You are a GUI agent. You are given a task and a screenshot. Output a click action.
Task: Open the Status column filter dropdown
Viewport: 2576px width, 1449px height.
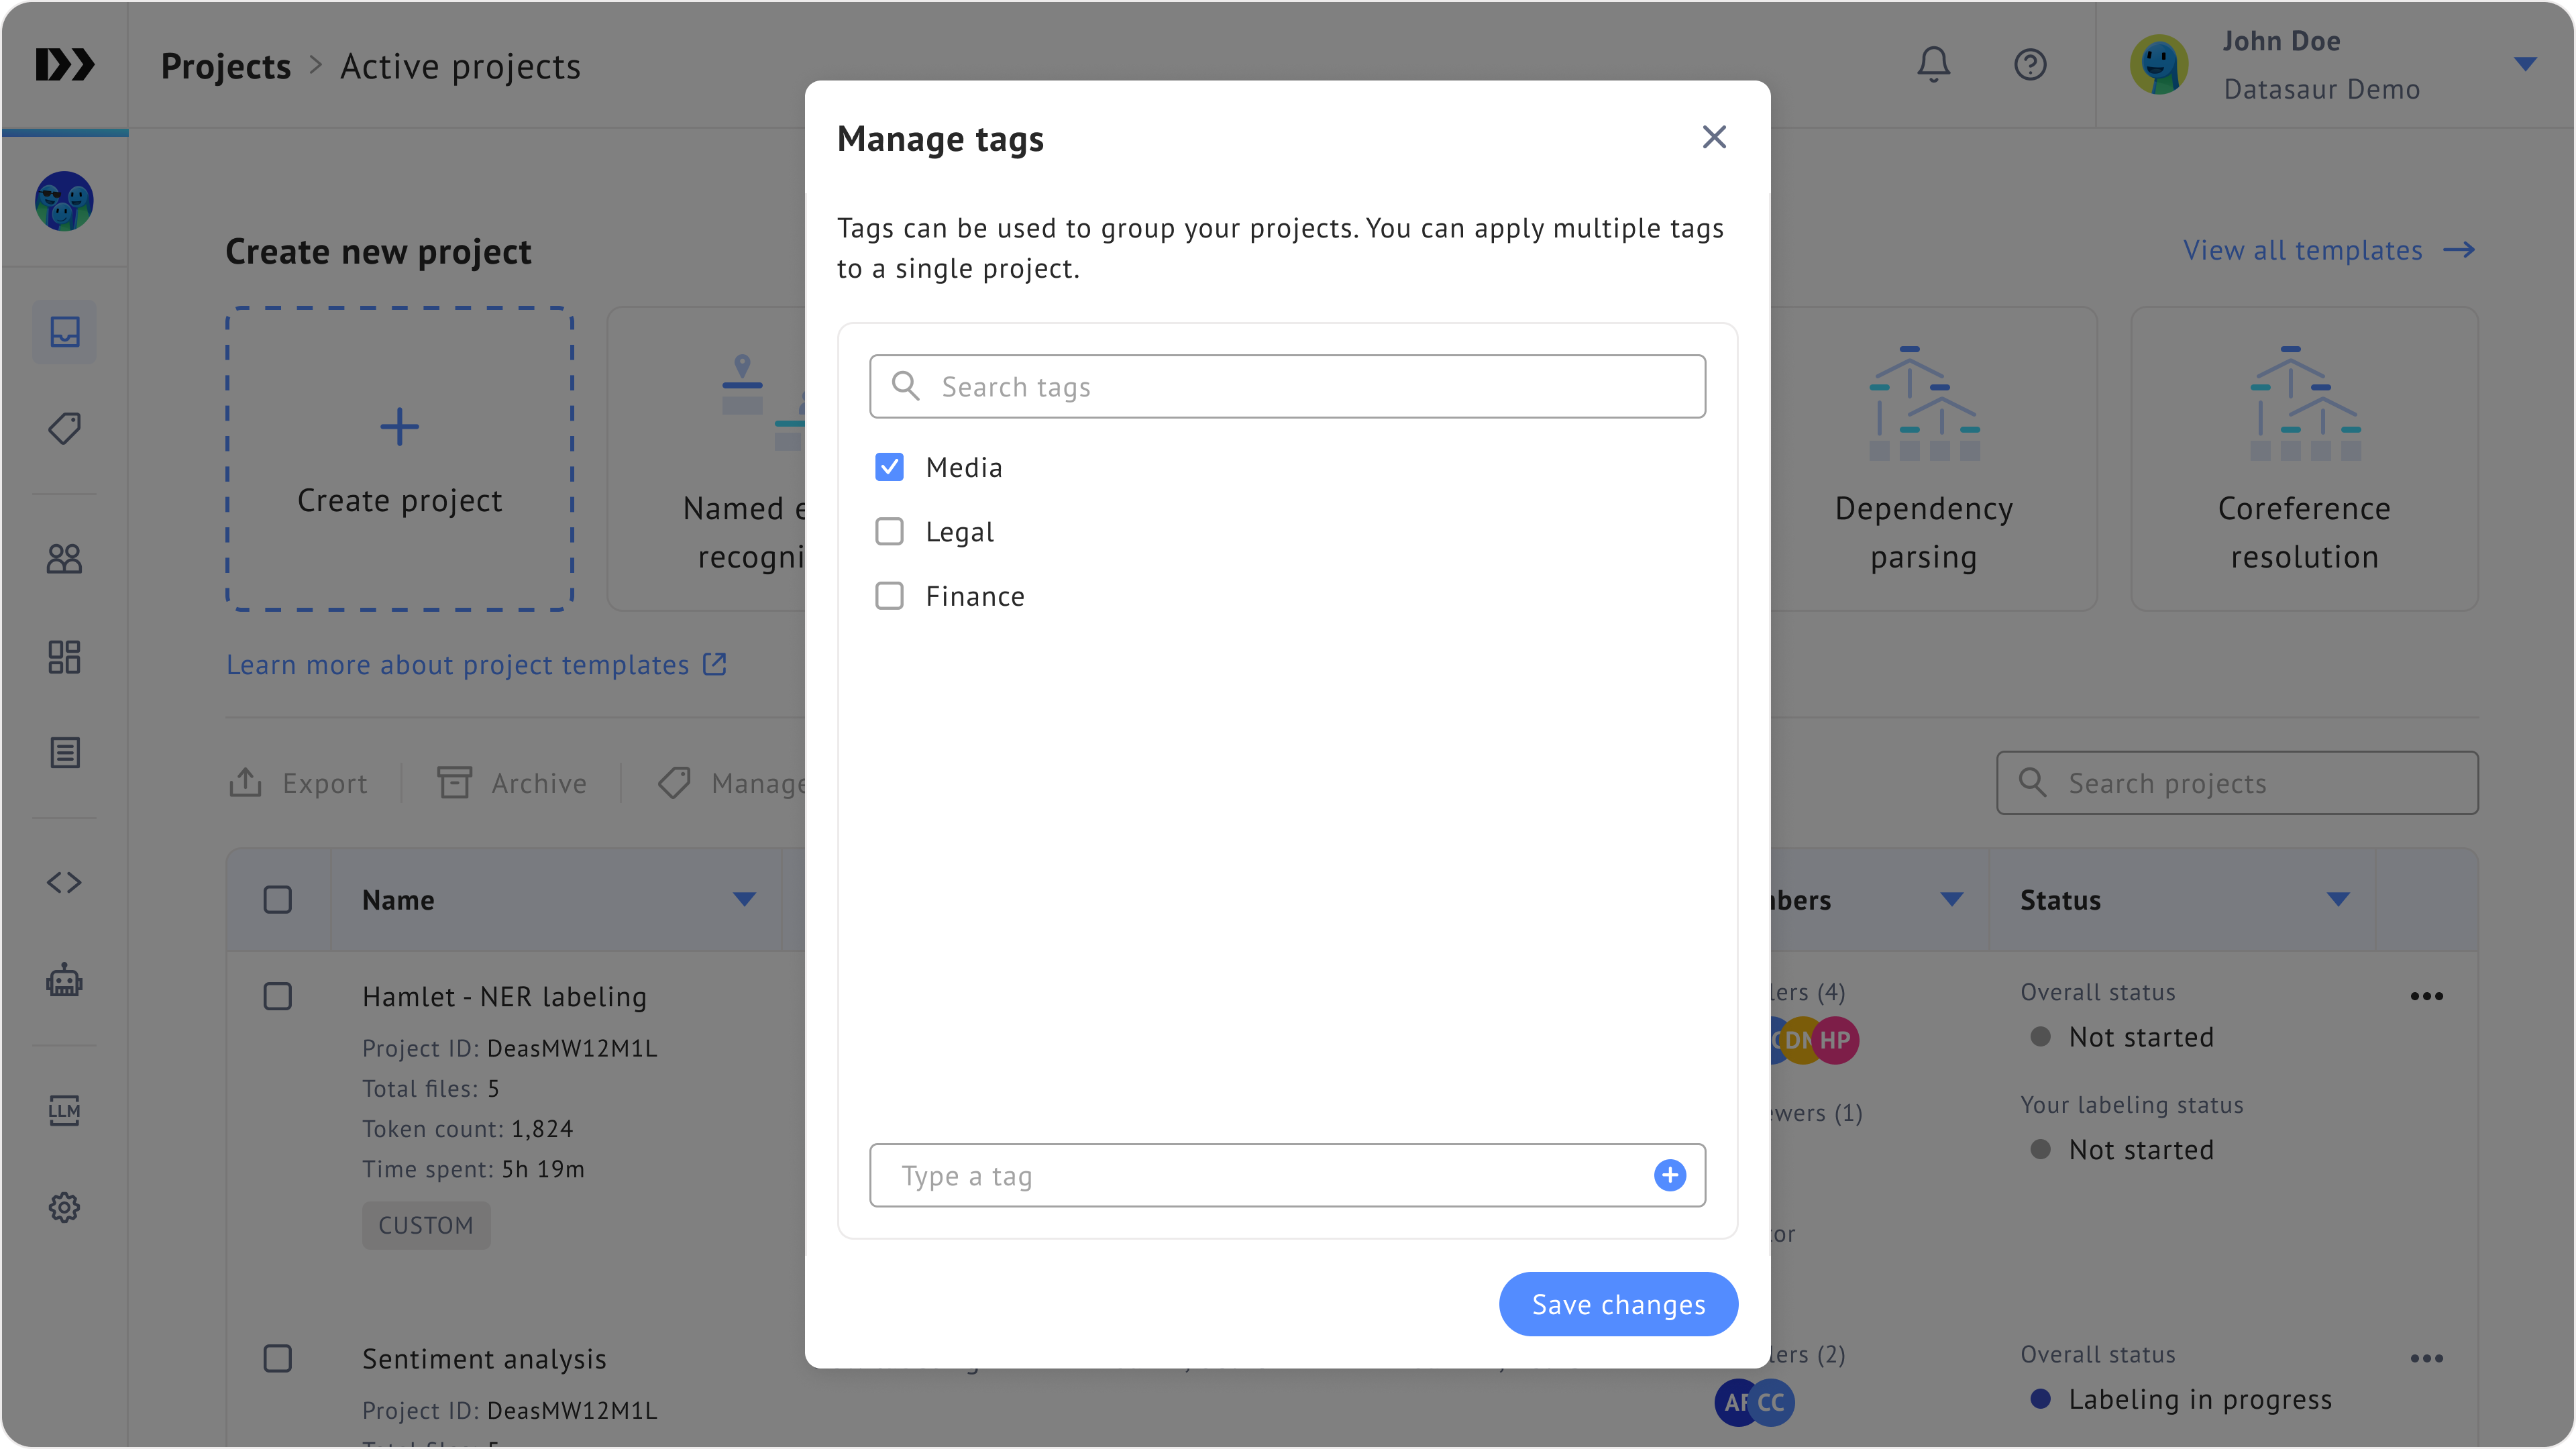[x=2337, y=899]
